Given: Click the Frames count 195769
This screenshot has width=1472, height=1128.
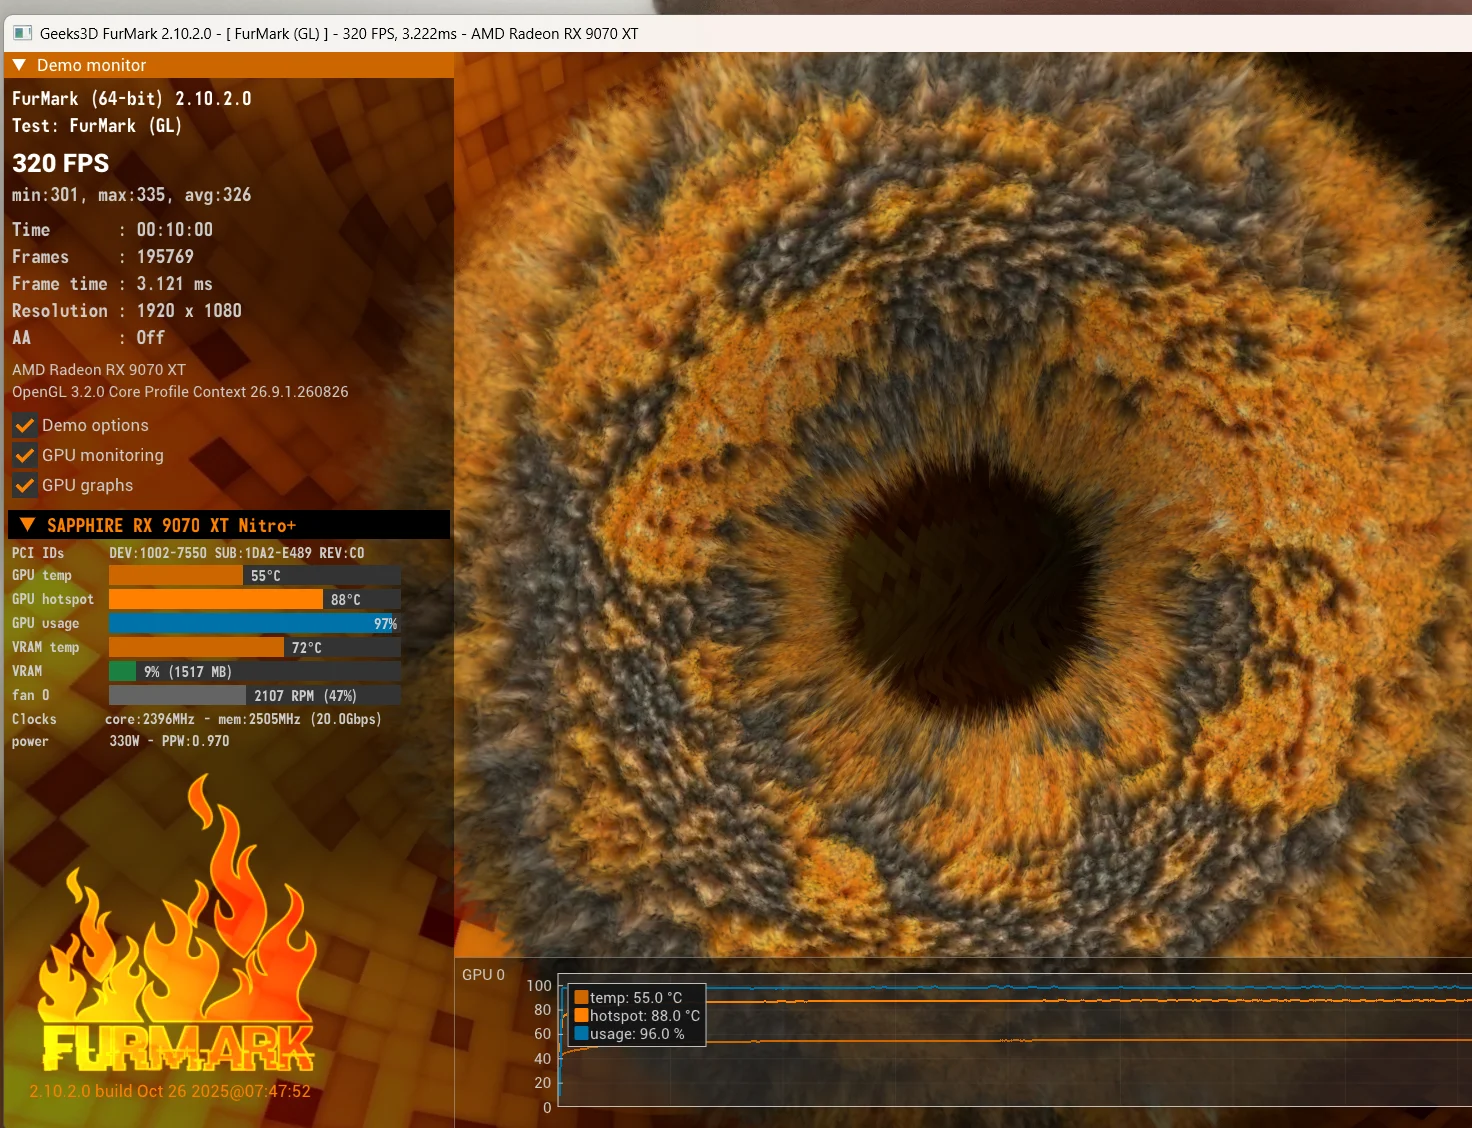Looking at the screenshot, I should (x=165, y=257).
